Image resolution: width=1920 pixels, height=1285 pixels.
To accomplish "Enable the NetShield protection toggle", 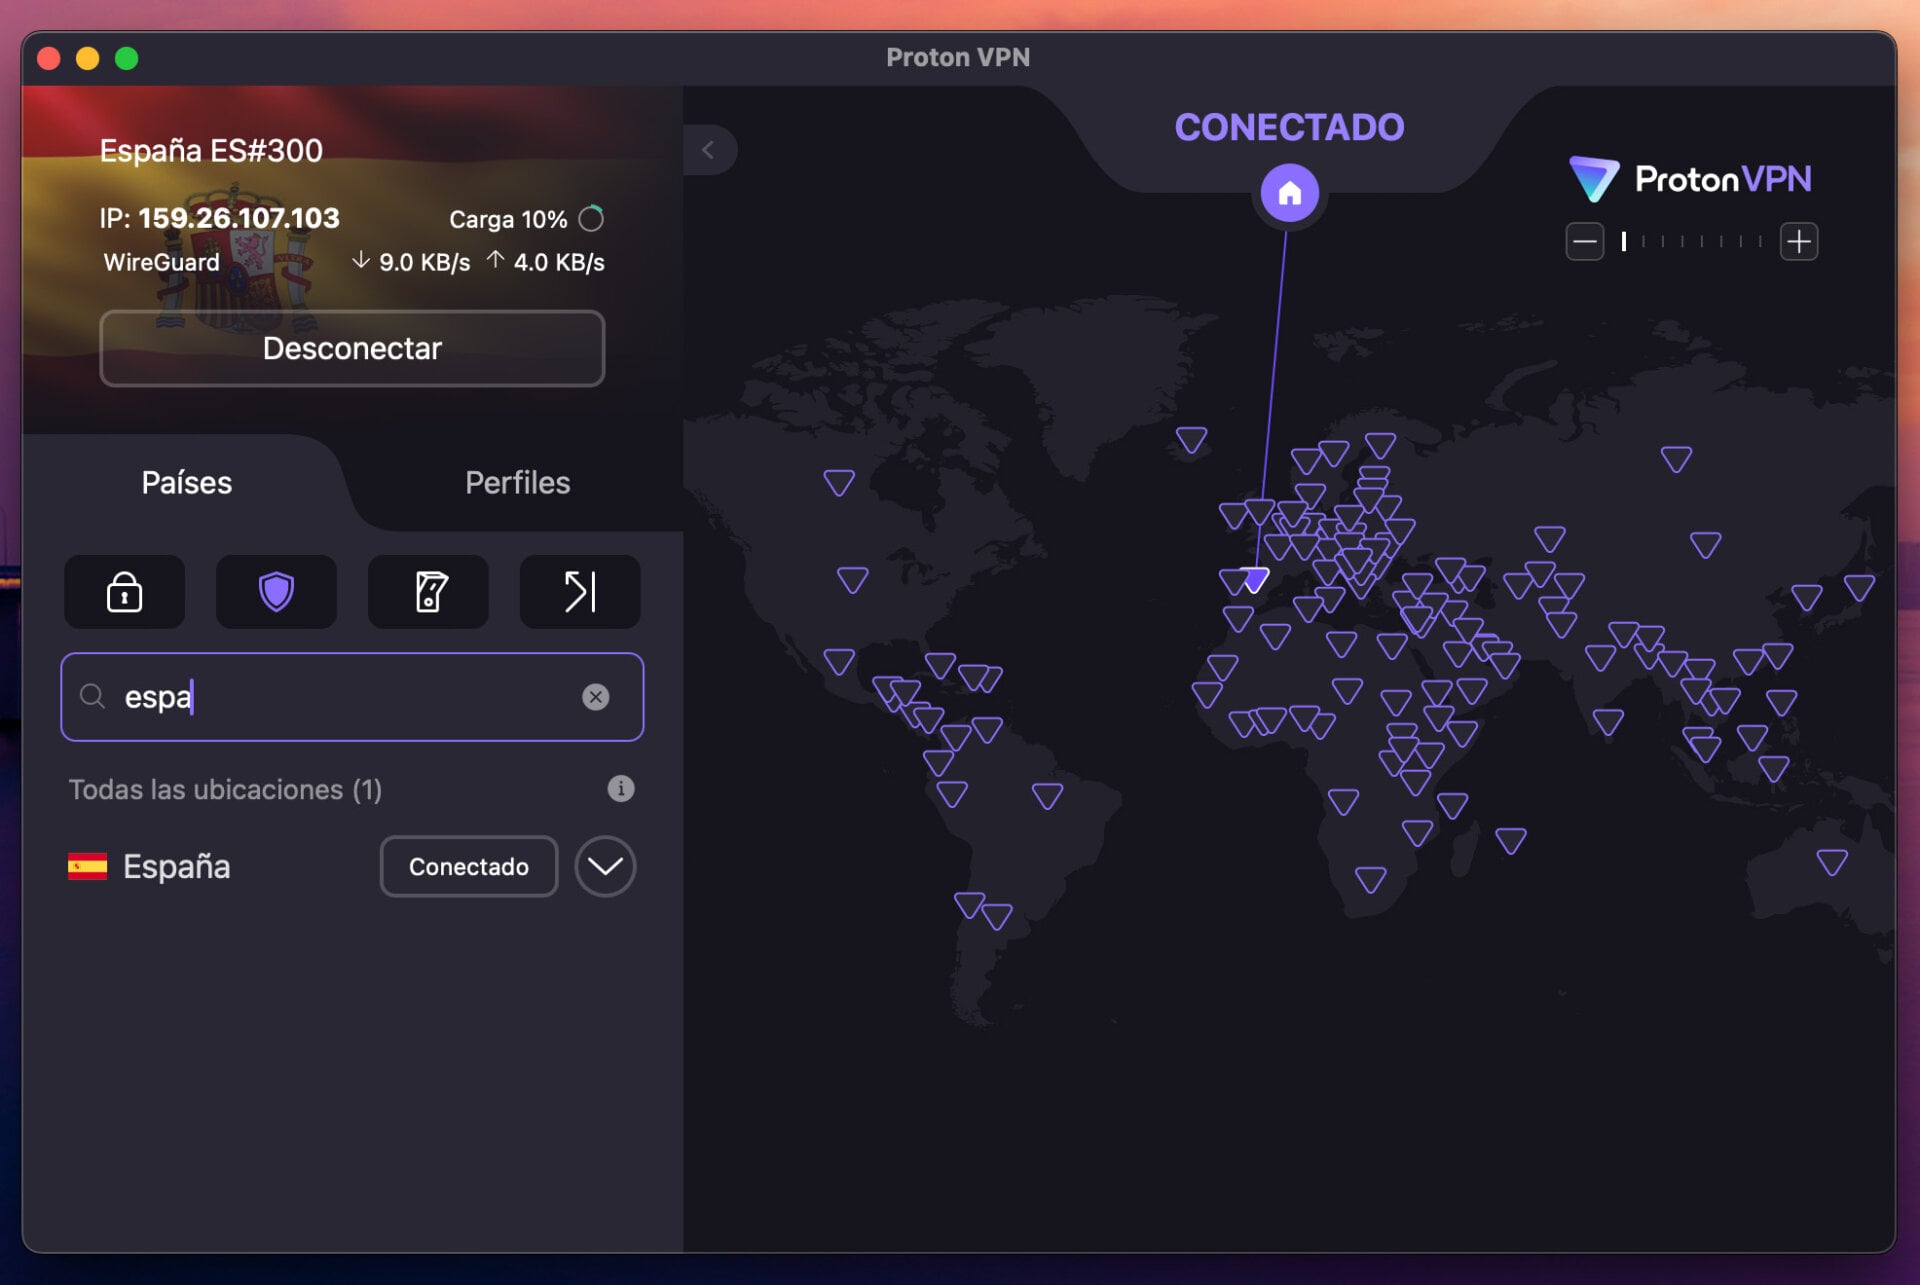I will 276,592.
